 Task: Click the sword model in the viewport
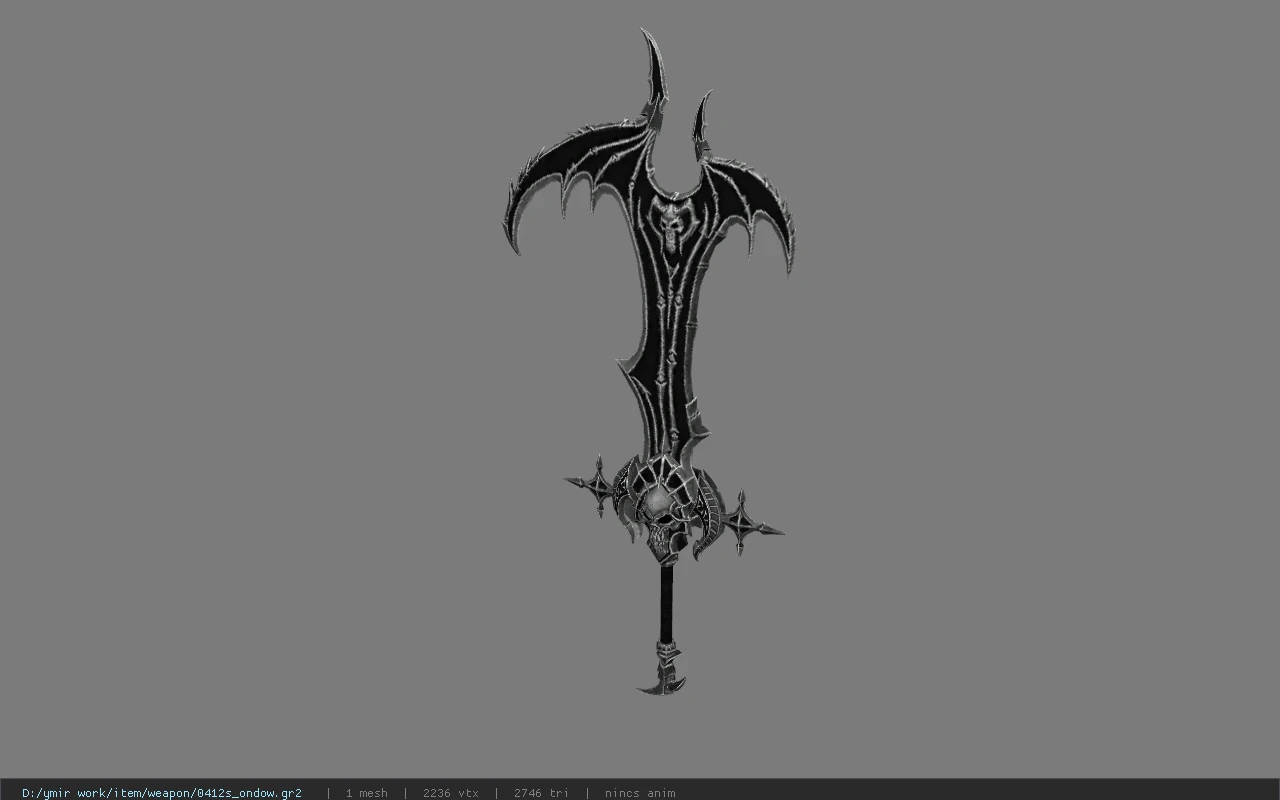pos(650,360)
